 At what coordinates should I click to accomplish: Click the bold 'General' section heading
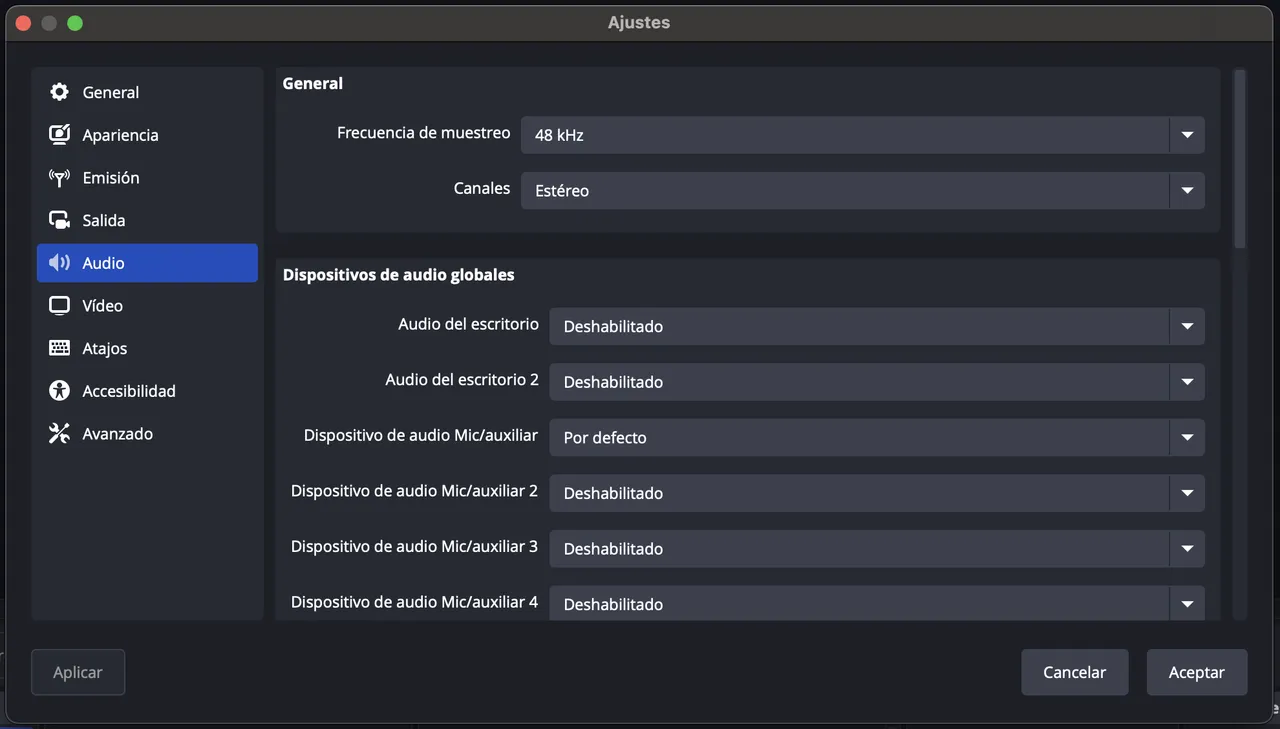pos(313,84)
